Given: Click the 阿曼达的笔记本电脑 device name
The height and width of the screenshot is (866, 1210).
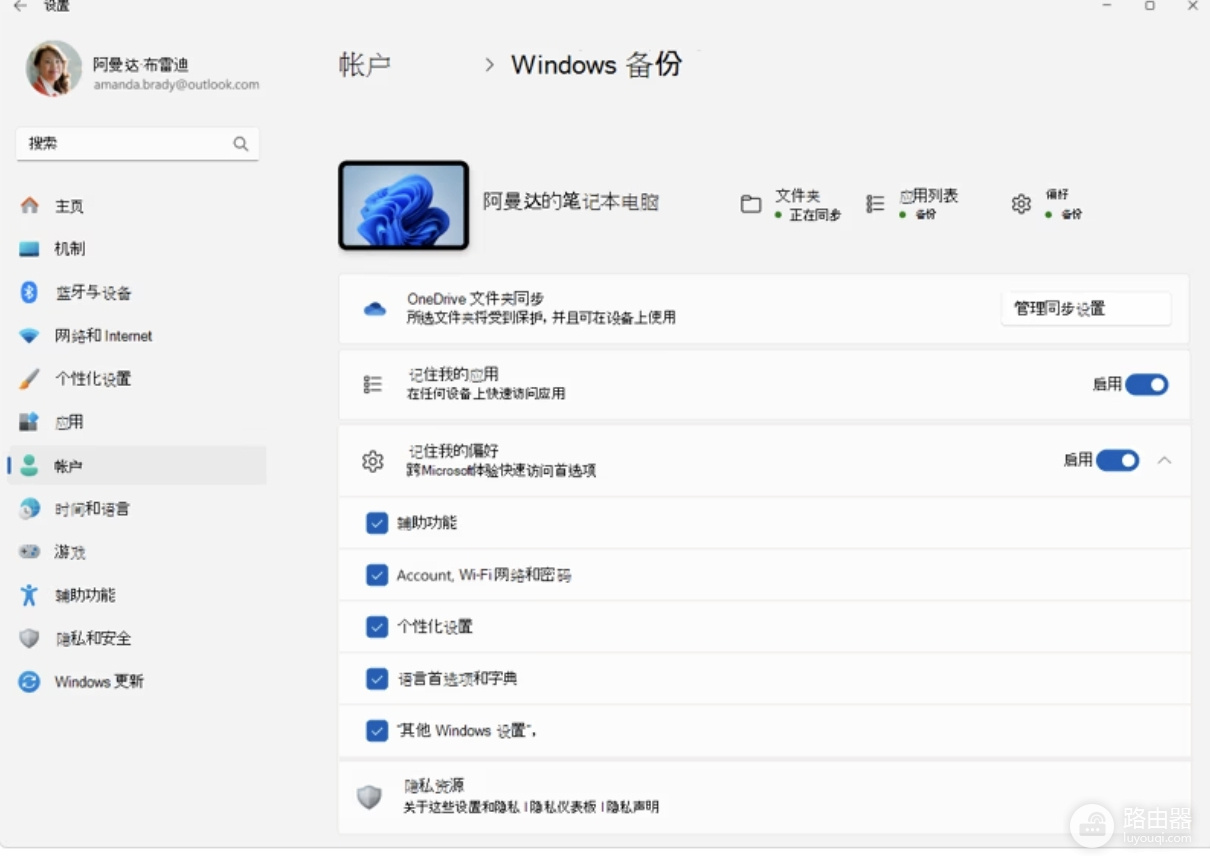Looking at the screenshot, I should tap(571, 203).
